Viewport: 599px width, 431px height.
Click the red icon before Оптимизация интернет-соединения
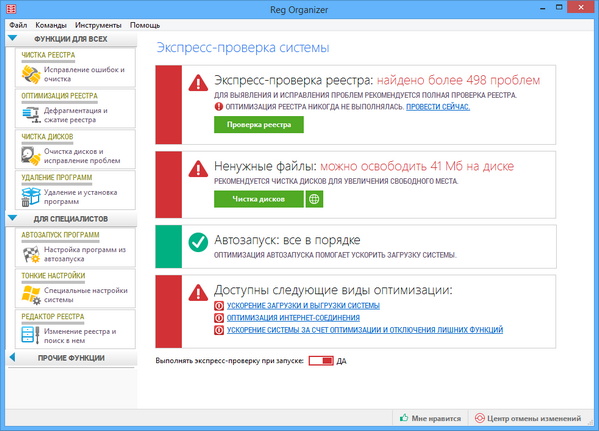coord(219,318)
